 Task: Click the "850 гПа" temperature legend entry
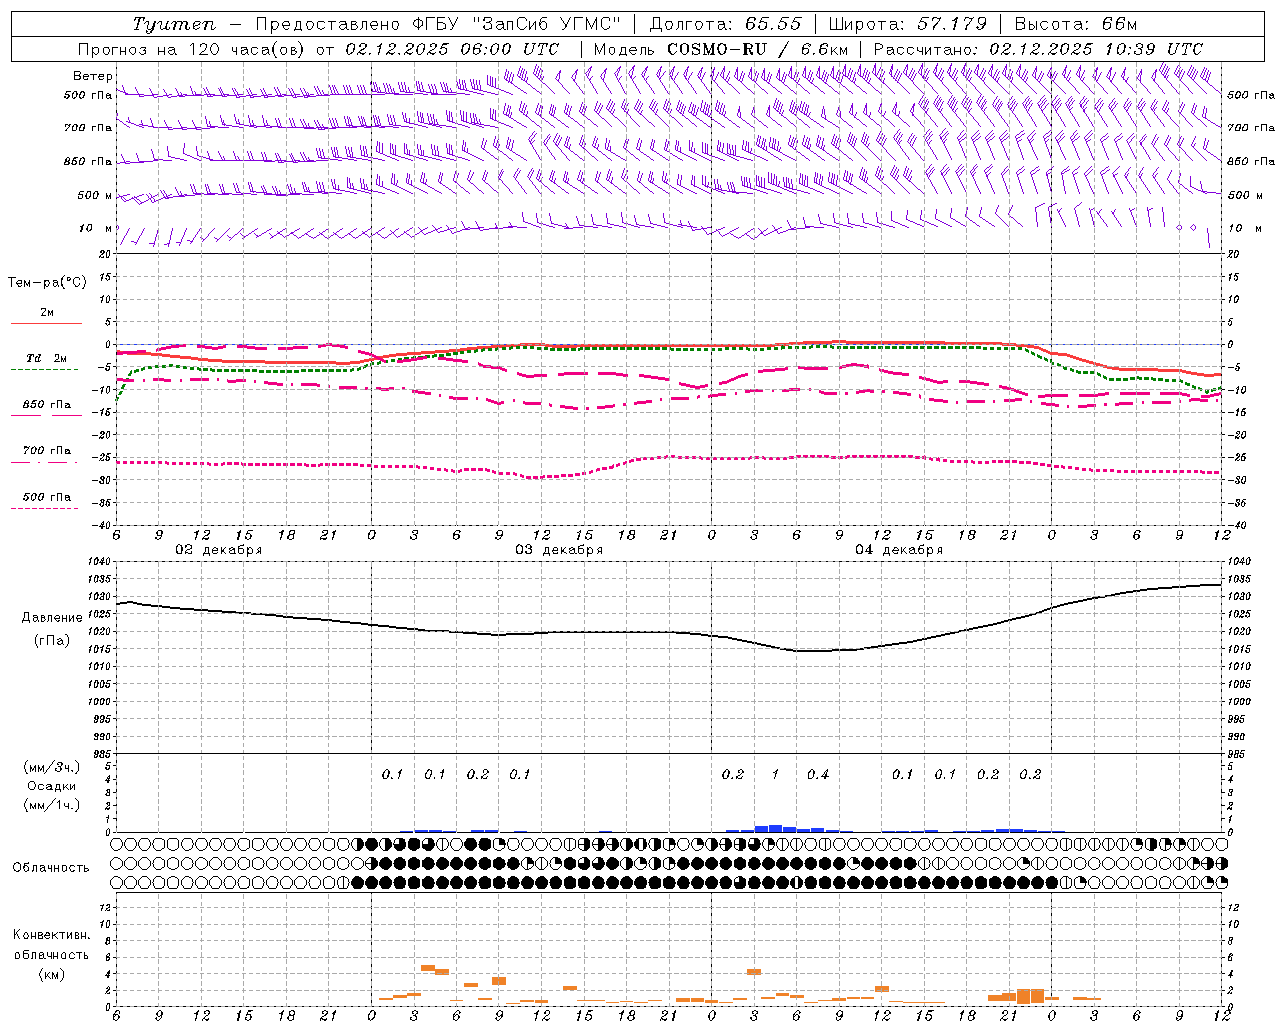tap(47, 405)
